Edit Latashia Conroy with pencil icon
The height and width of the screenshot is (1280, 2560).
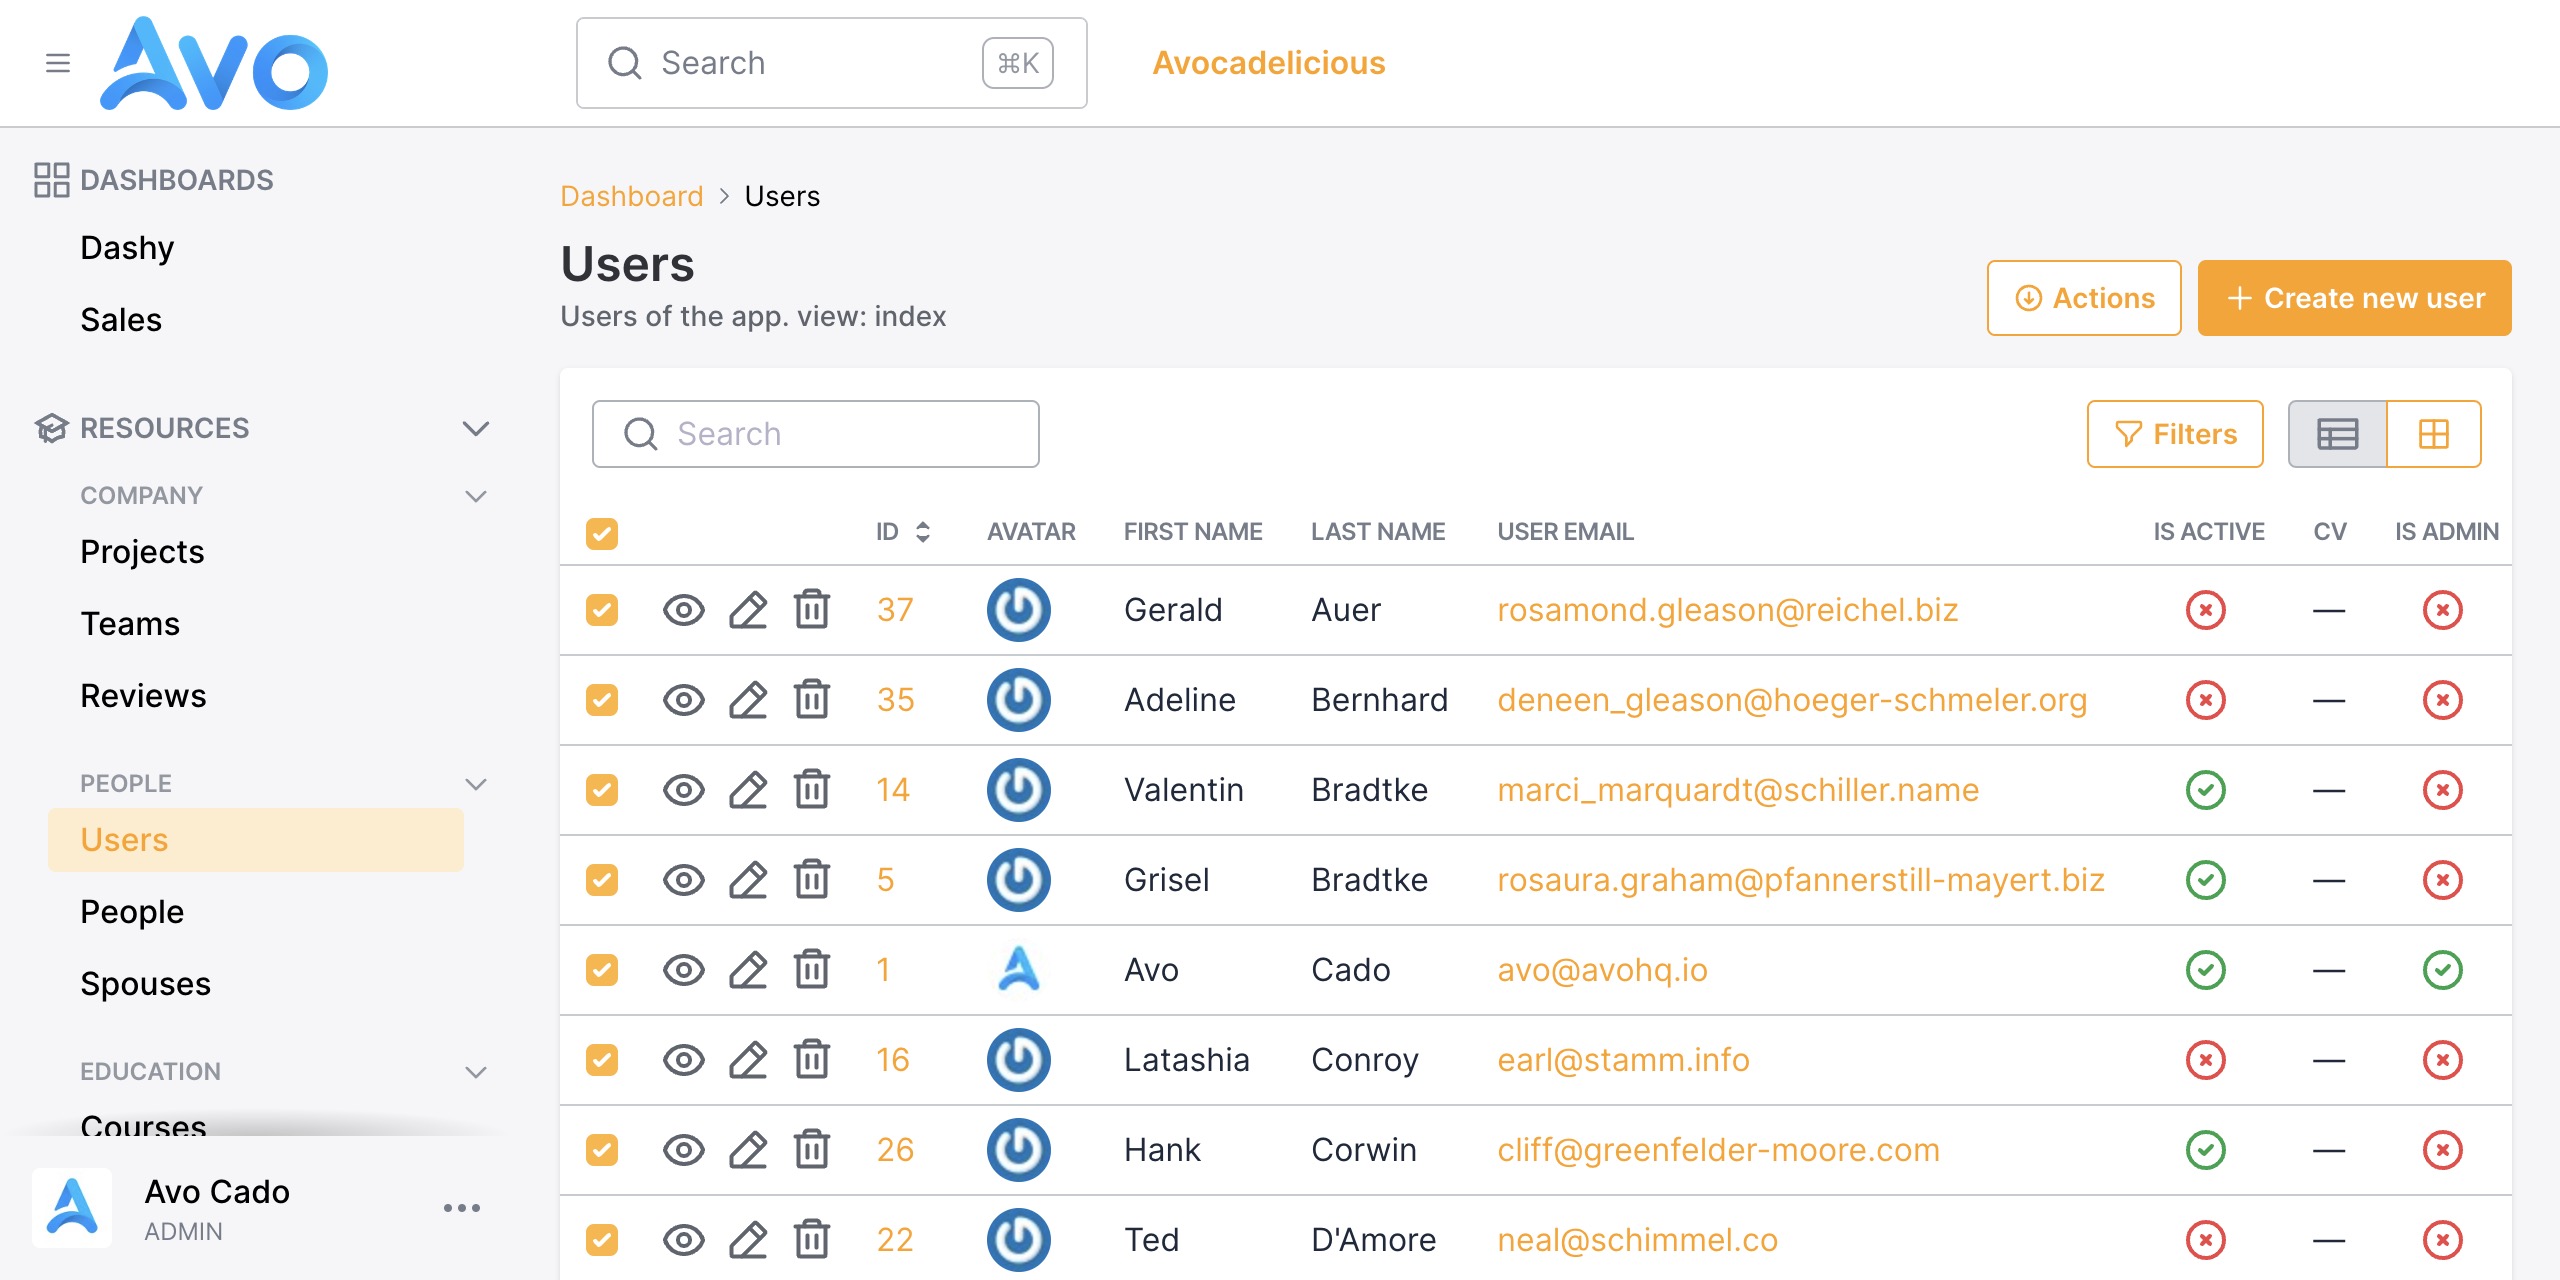tap(748, 1060)
